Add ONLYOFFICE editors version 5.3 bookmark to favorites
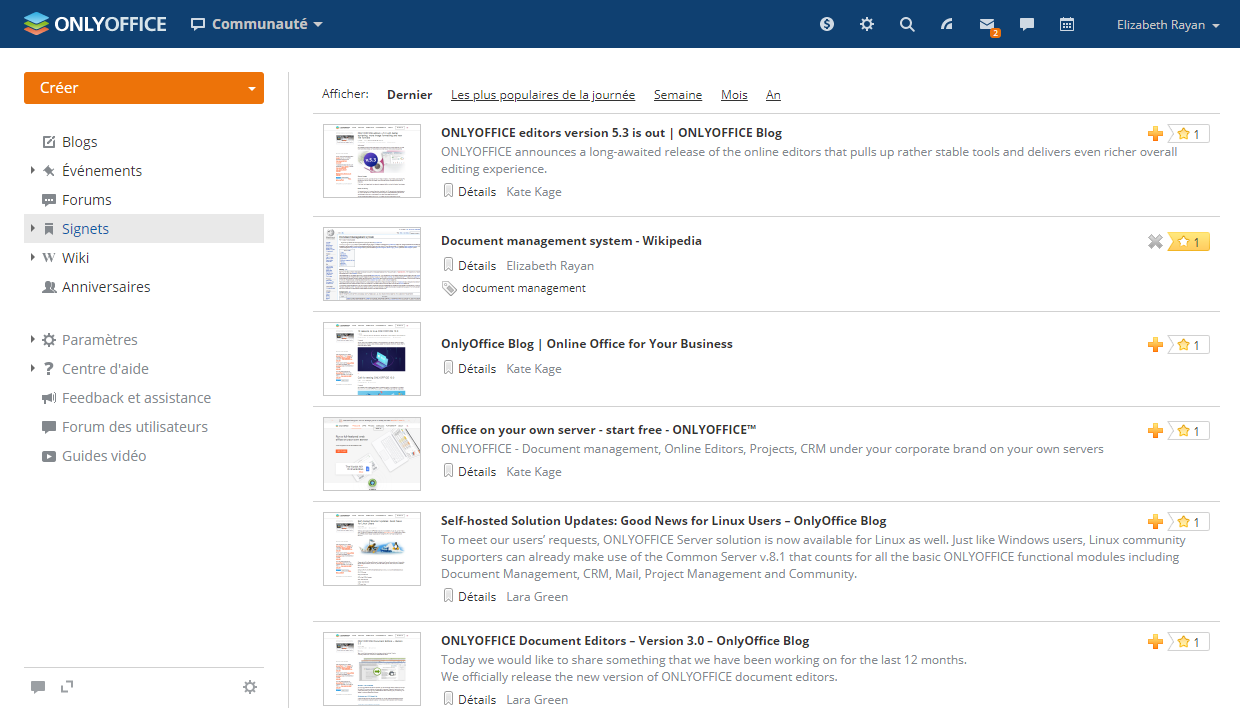1240x708 pixels. (1155, 134)
